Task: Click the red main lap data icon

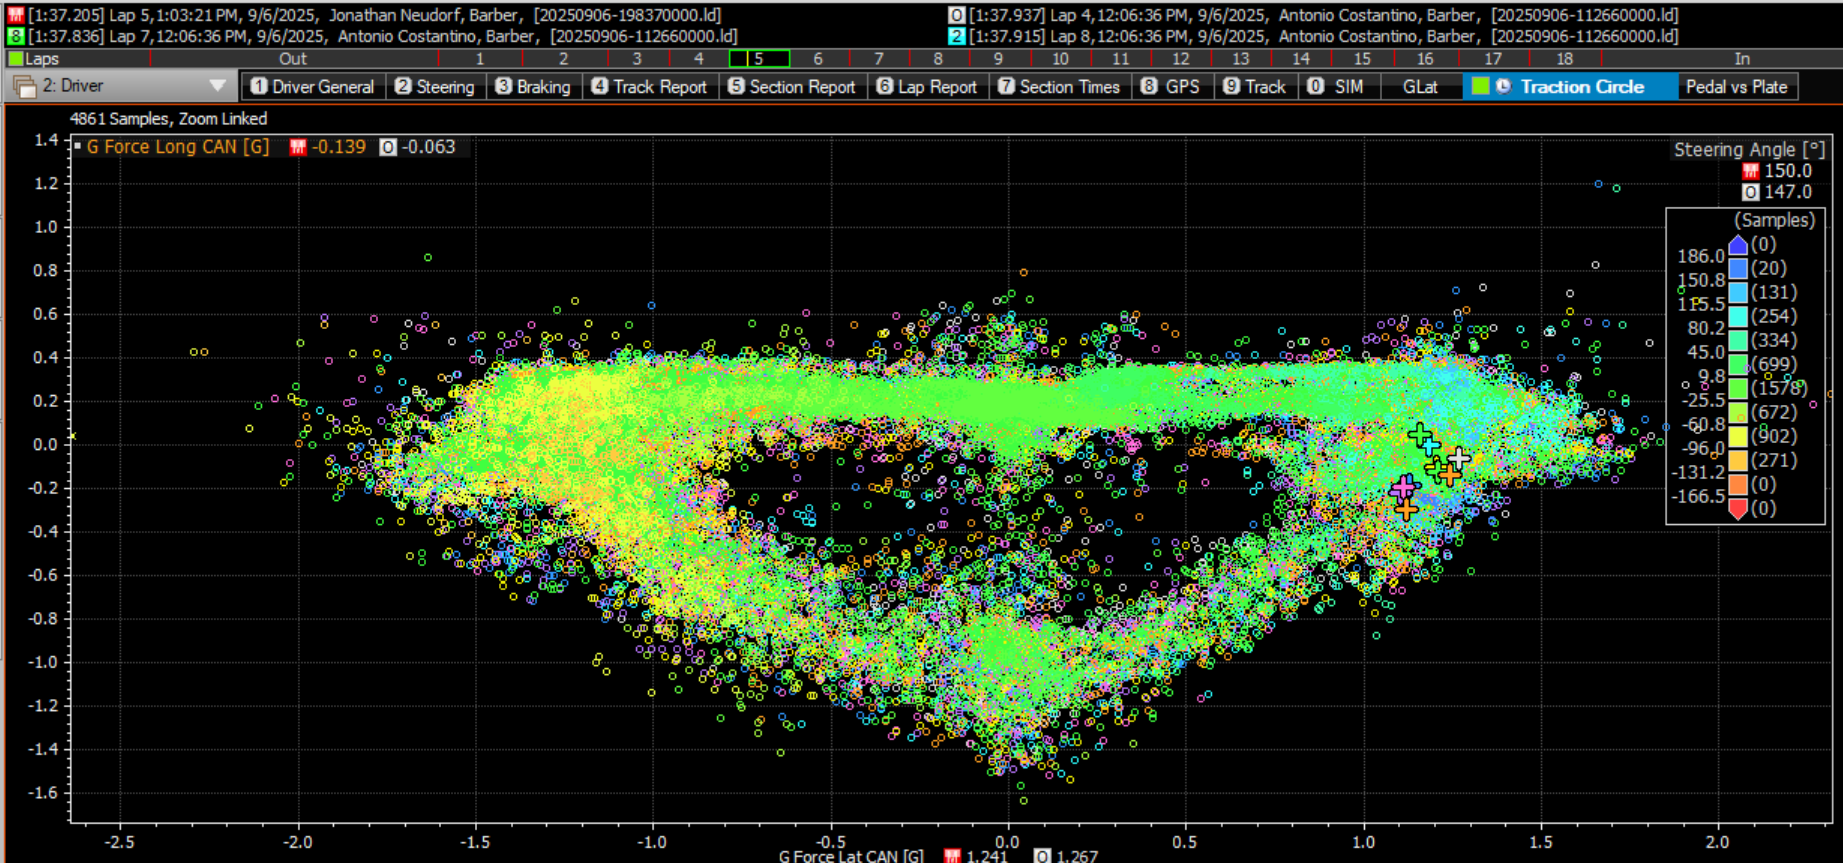Action: [x=15, y=15]
